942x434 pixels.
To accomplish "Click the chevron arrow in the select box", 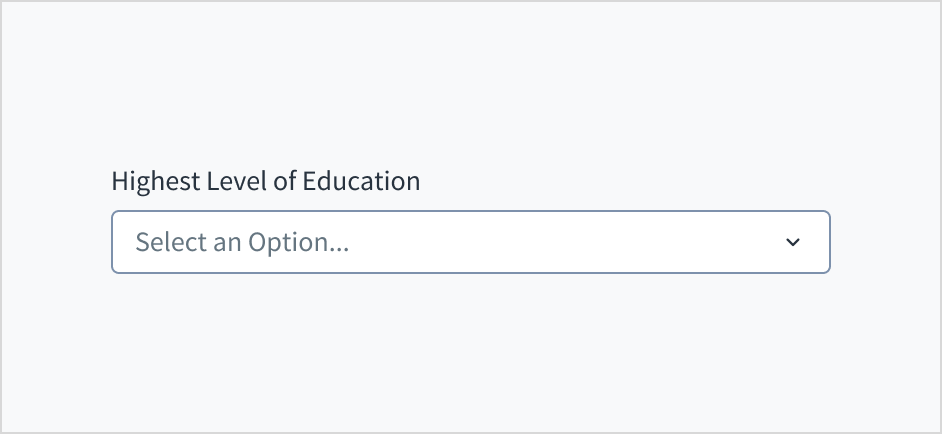I will pyautogui.click(x=793, y=242).
